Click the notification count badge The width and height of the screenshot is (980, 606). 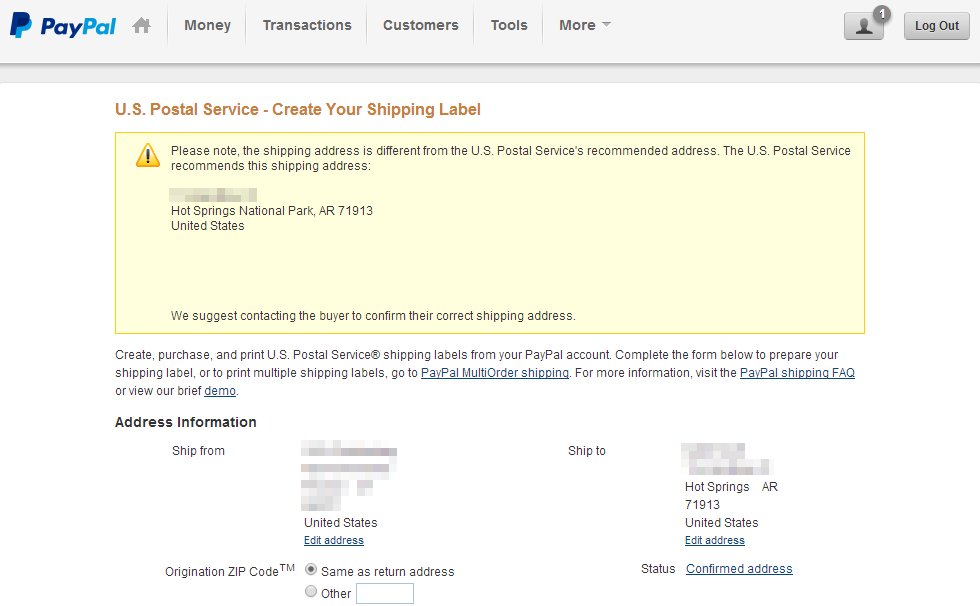[x=882, y=14]
